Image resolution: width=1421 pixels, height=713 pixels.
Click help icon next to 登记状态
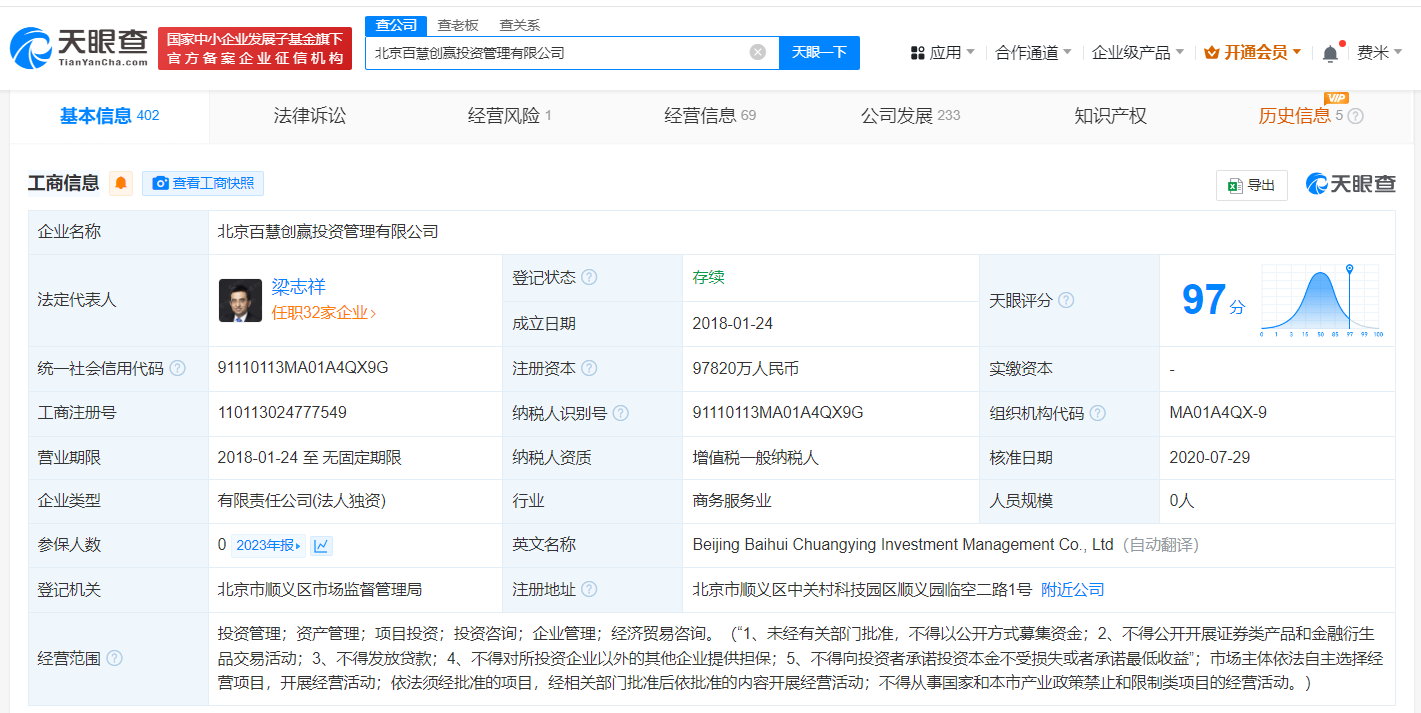(589, 277)
